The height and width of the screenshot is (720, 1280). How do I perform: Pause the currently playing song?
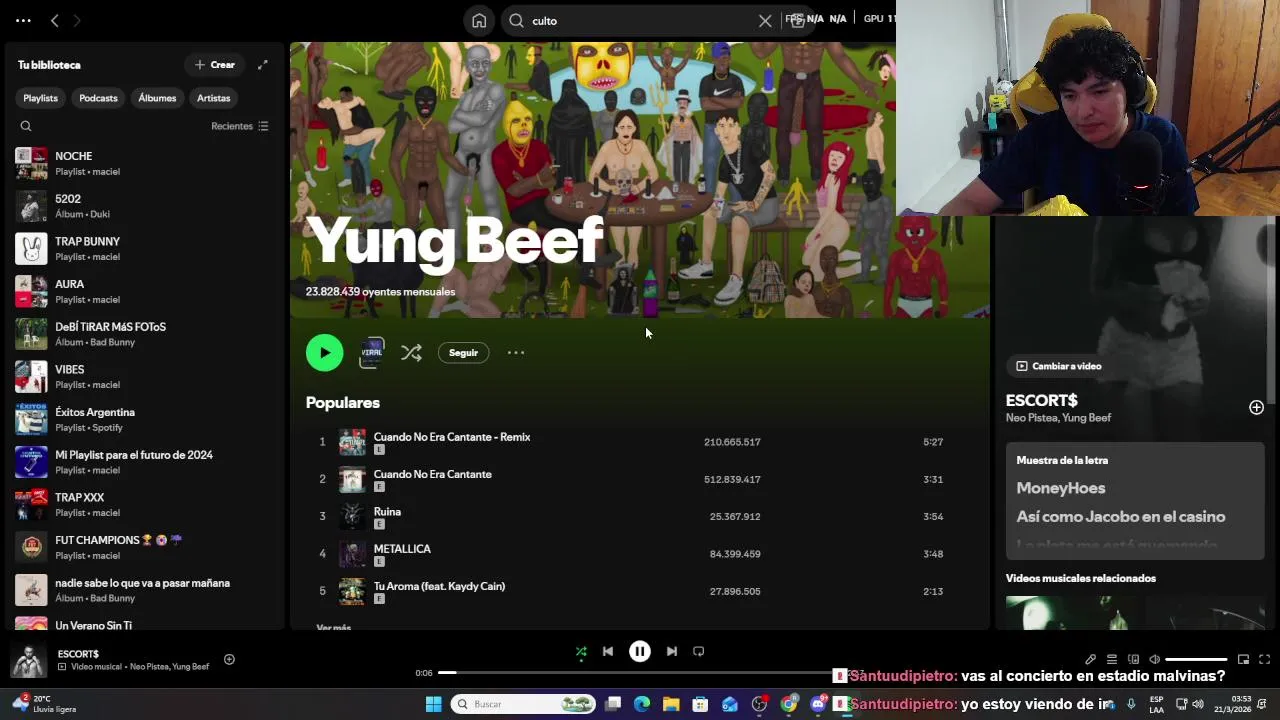click(x=640, y=651)
